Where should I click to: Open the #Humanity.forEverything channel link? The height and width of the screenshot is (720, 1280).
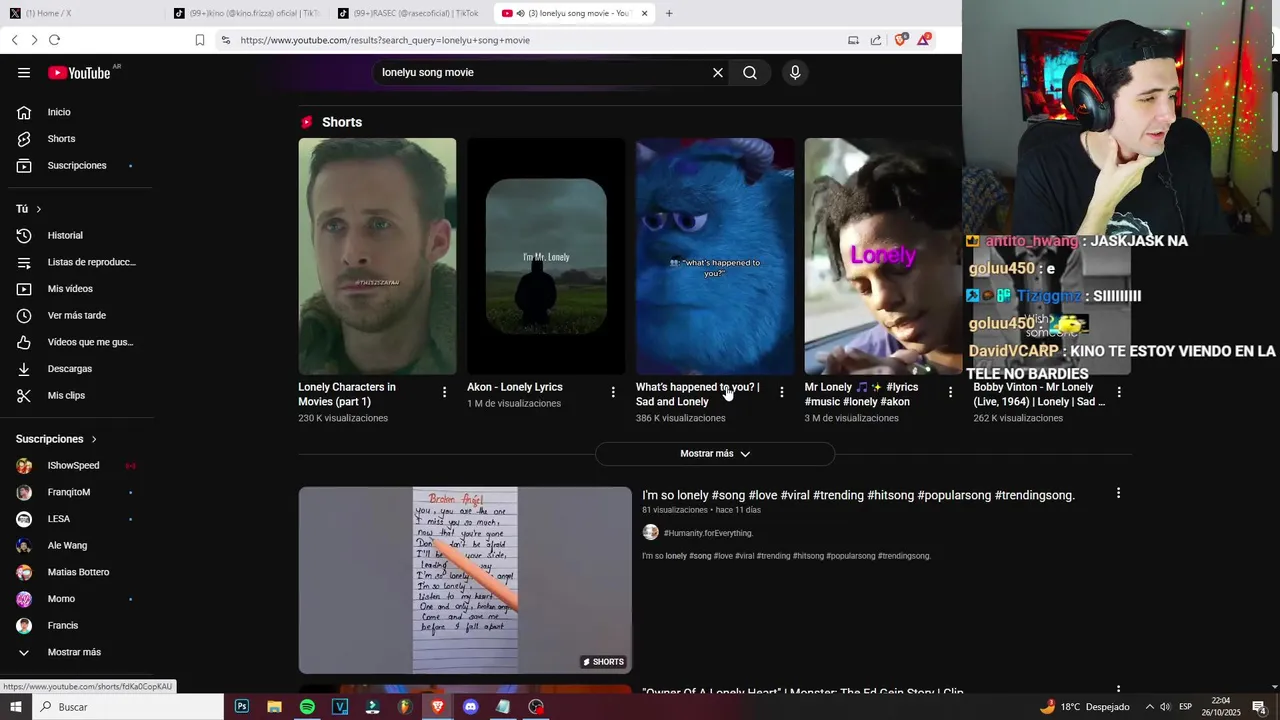708,533
